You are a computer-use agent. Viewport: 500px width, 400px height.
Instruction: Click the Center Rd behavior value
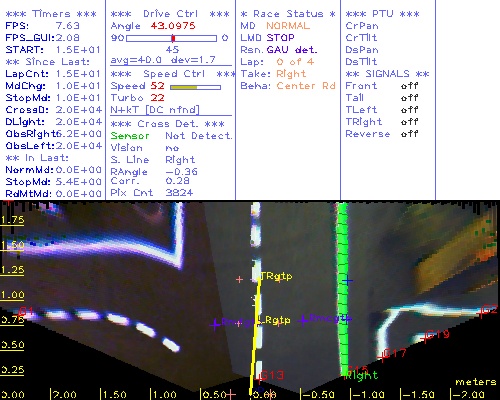pos(306,86)
